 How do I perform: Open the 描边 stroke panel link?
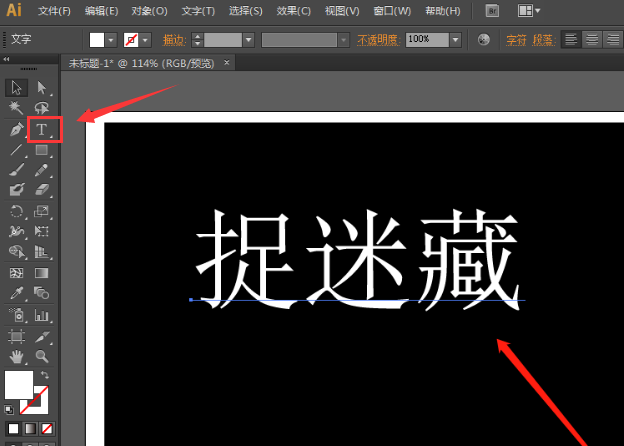point(174,40)
